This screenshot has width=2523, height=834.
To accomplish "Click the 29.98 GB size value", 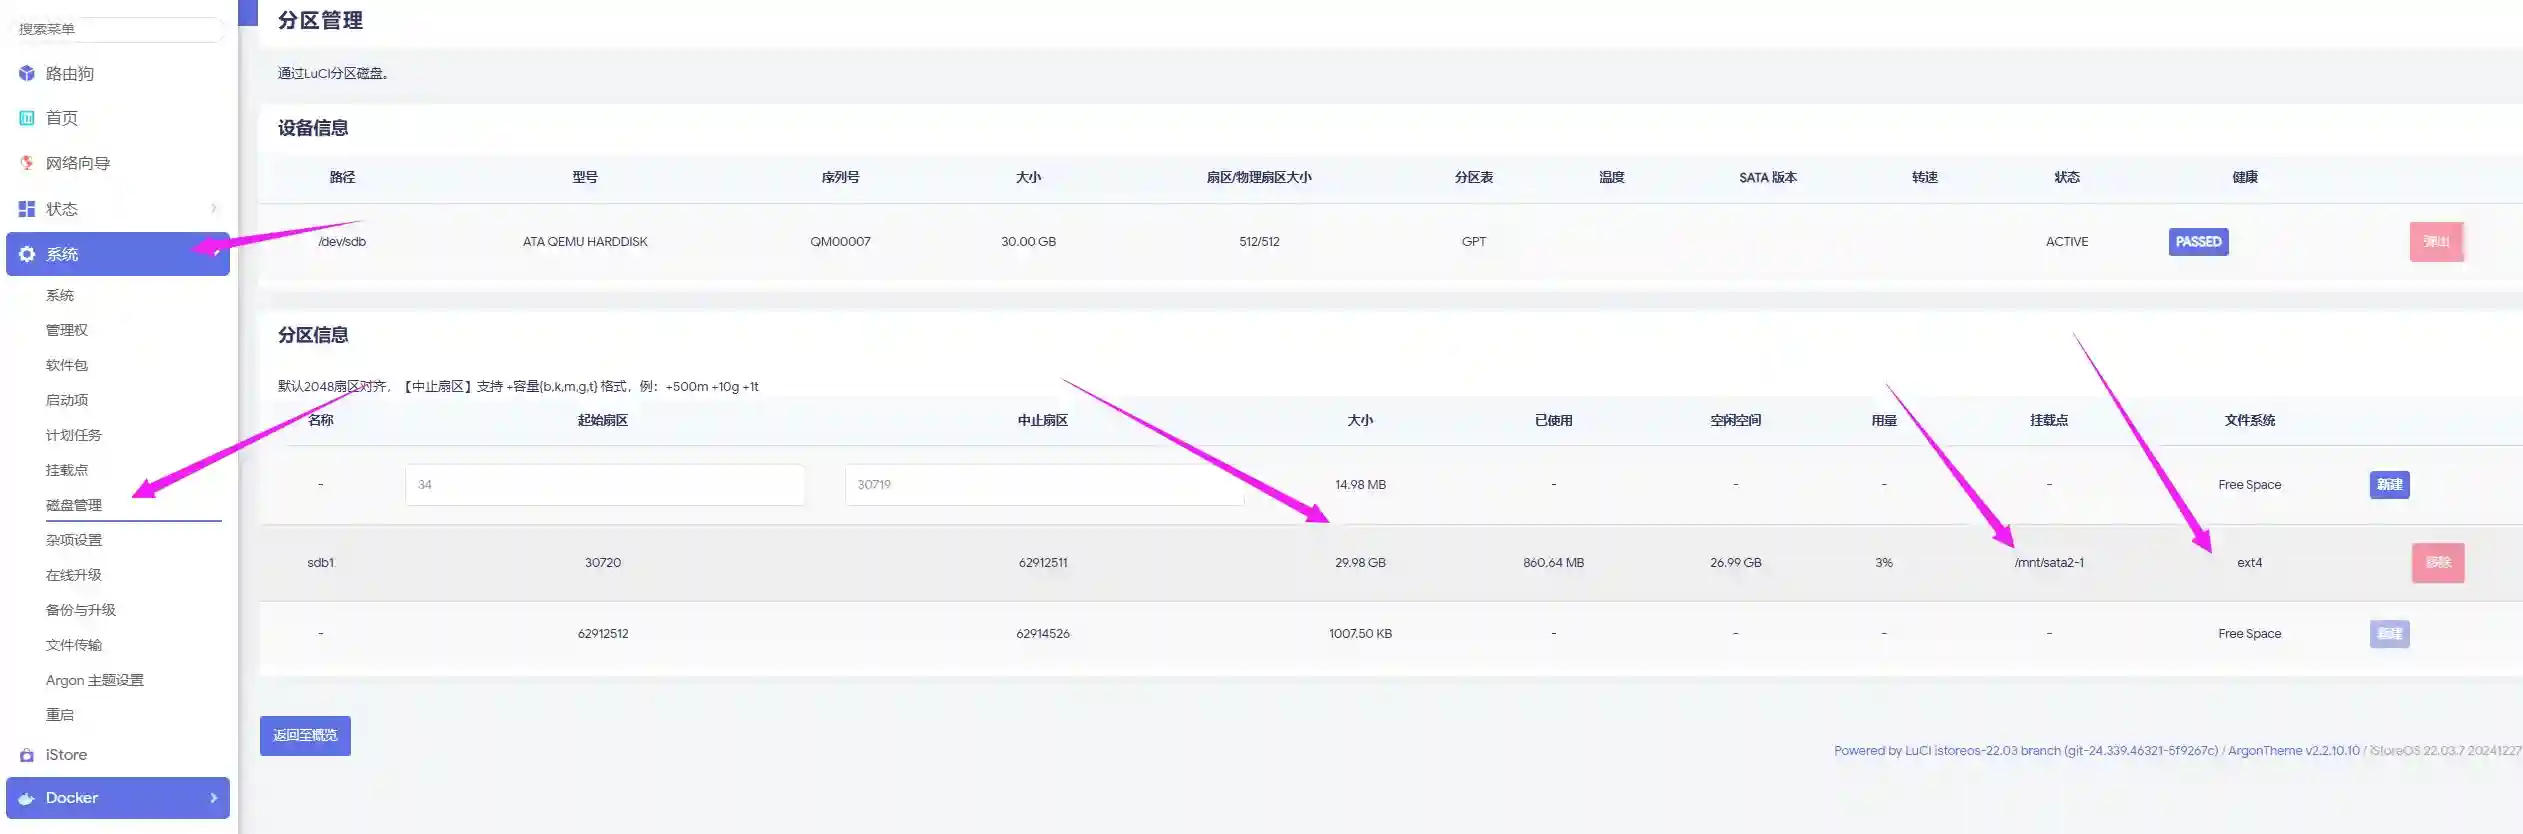I will [x=1360, y=563].
